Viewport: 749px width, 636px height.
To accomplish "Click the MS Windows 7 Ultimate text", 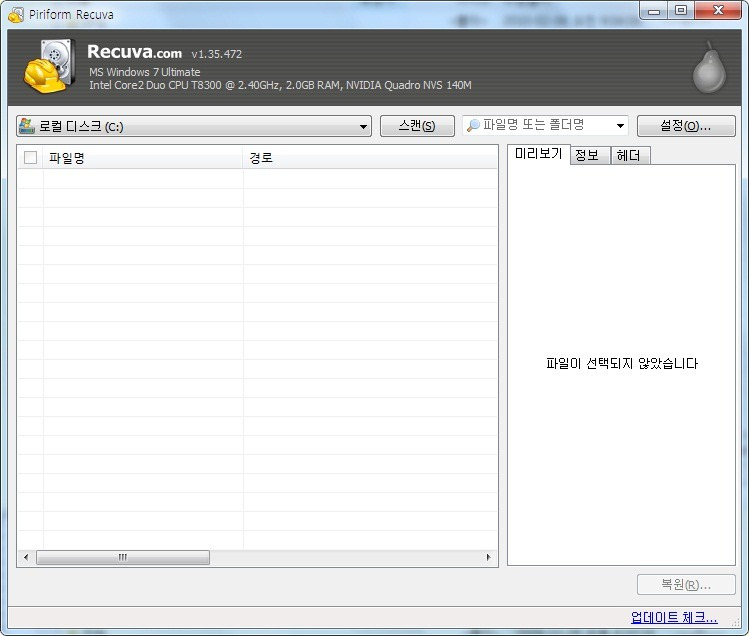I will point(144,72).
